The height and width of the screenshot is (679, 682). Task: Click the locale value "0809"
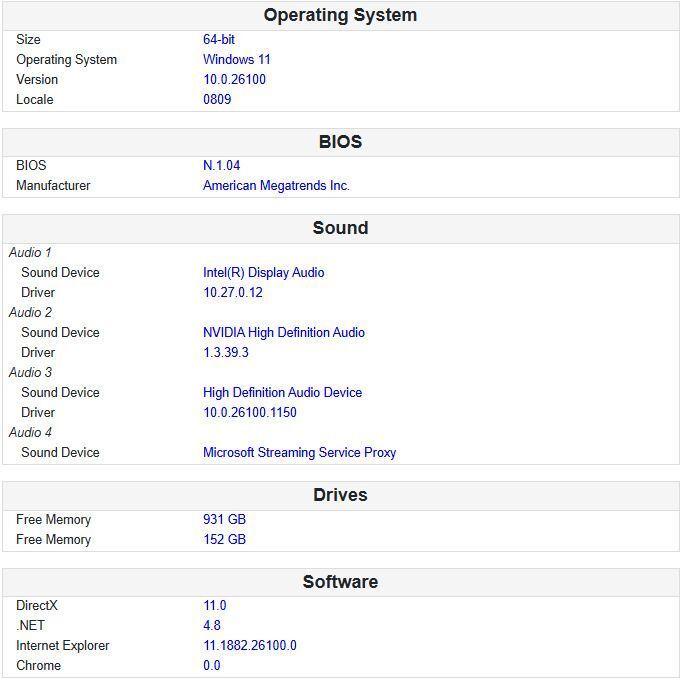pos(217,100)
